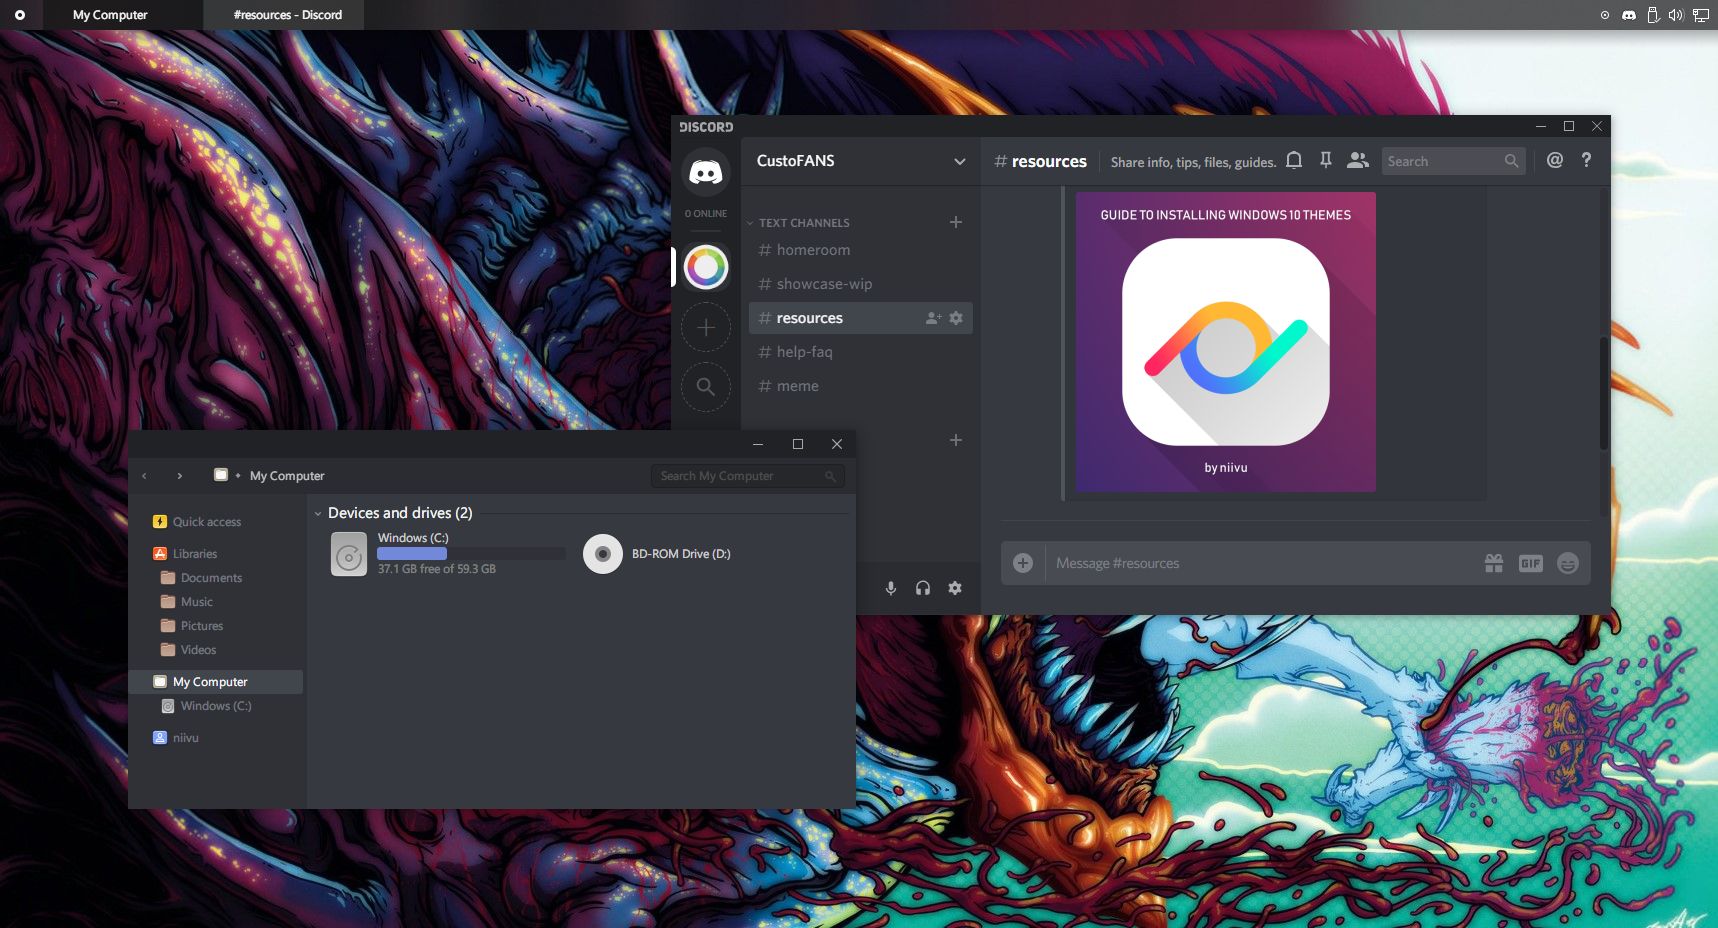1718x928 pixels.
Task: Toggle headphones deafen in Discord
Action: [x=923, y=588]
